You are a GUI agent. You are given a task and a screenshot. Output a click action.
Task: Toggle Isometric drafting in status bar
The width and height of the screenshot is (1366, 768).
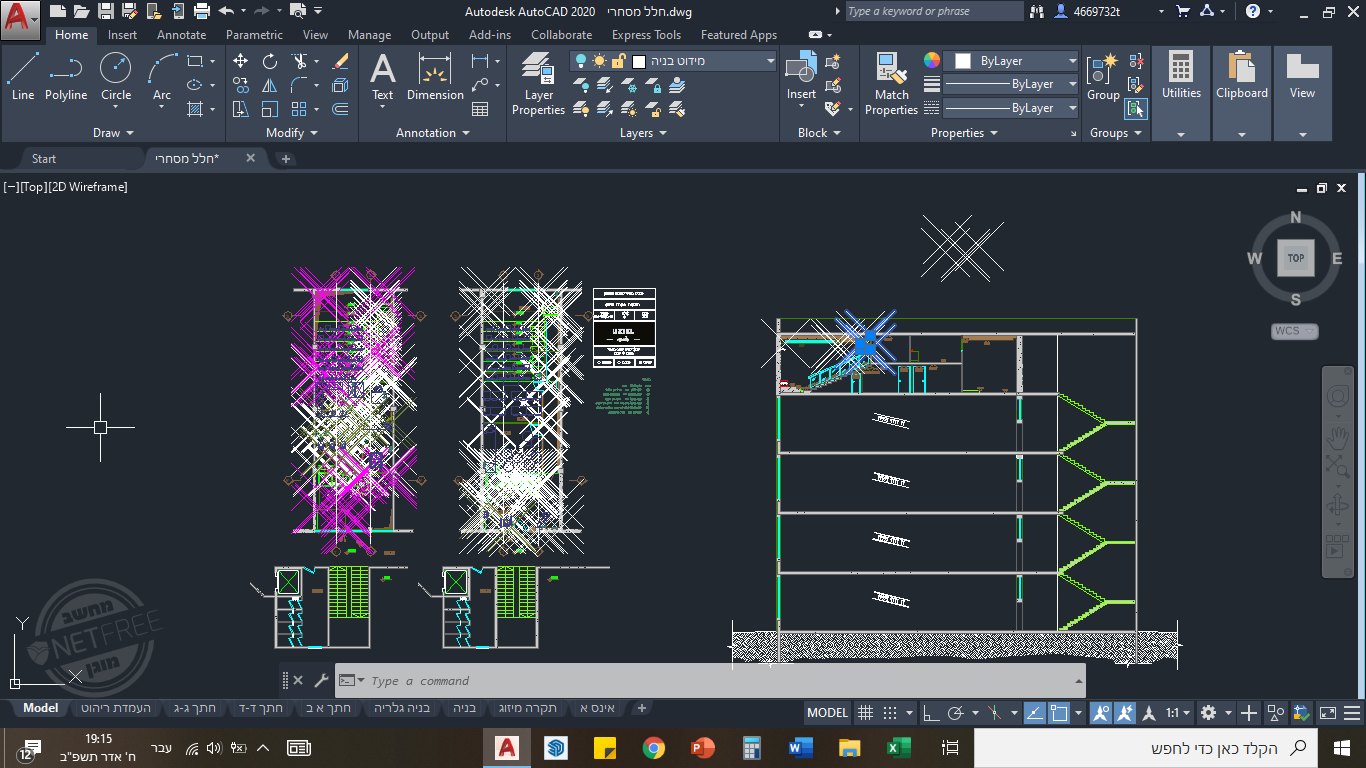993,713
